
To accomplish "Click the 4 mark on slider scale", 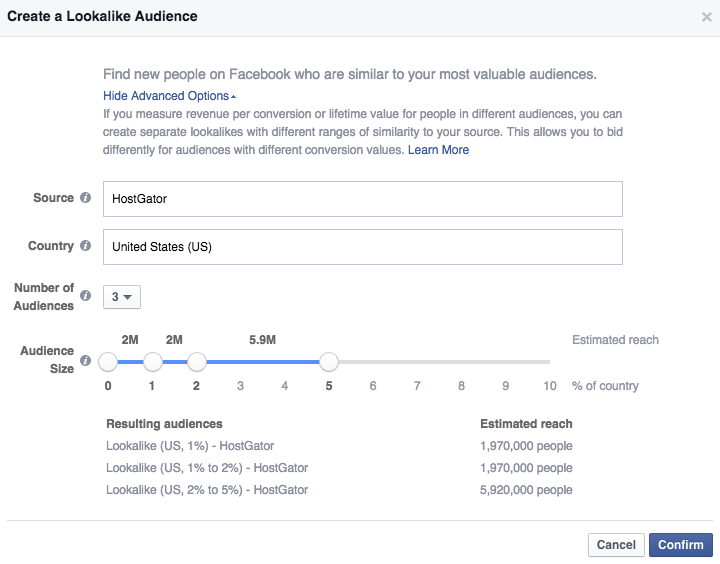I will click(285, 386).
